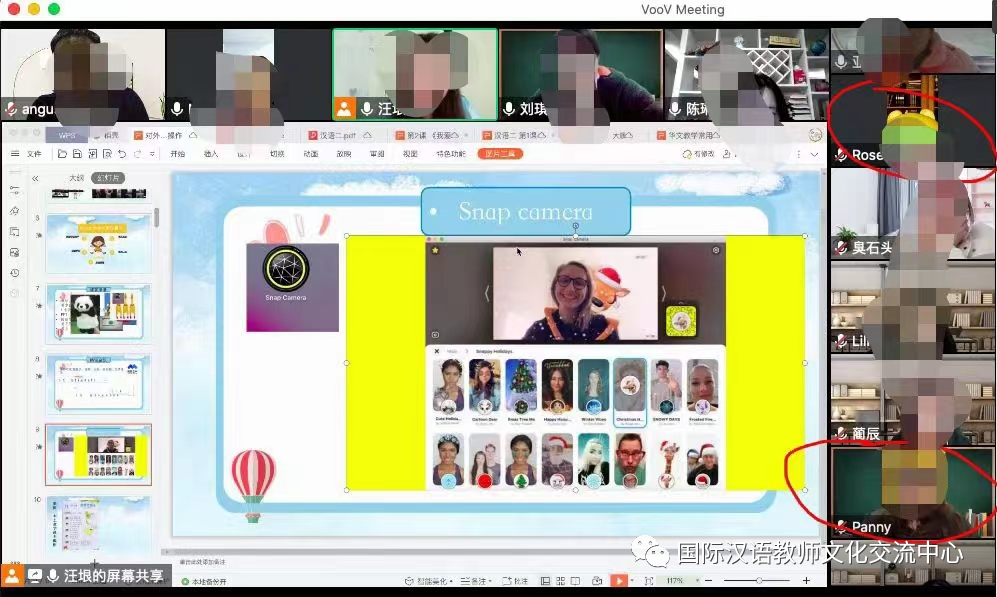Click the redo arrow icon

(x=137, y=154)
